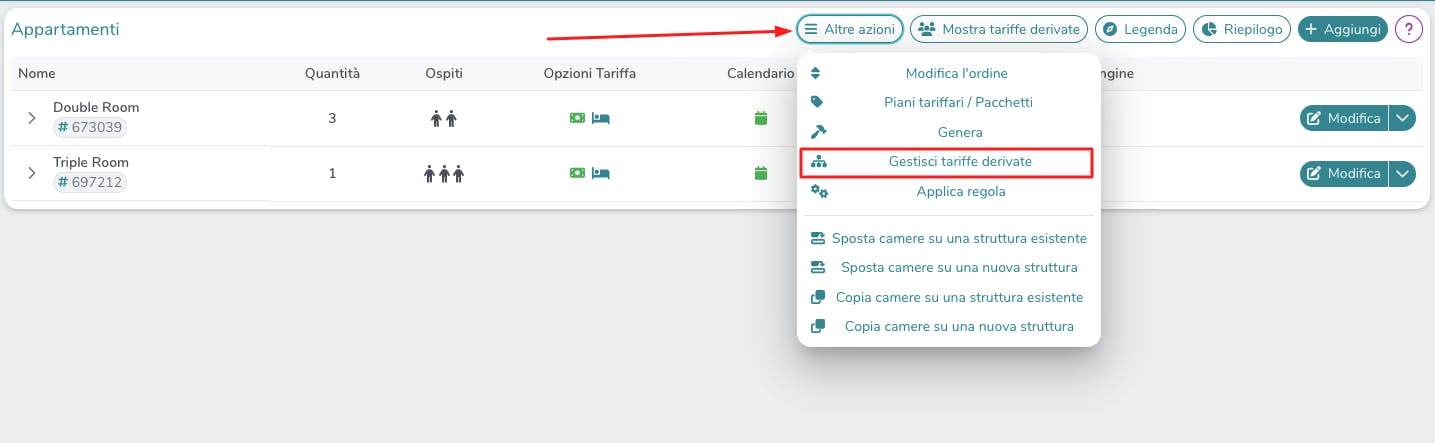
Task: Click Double Room ID tag 673039
Action: (x=90, y=127)
